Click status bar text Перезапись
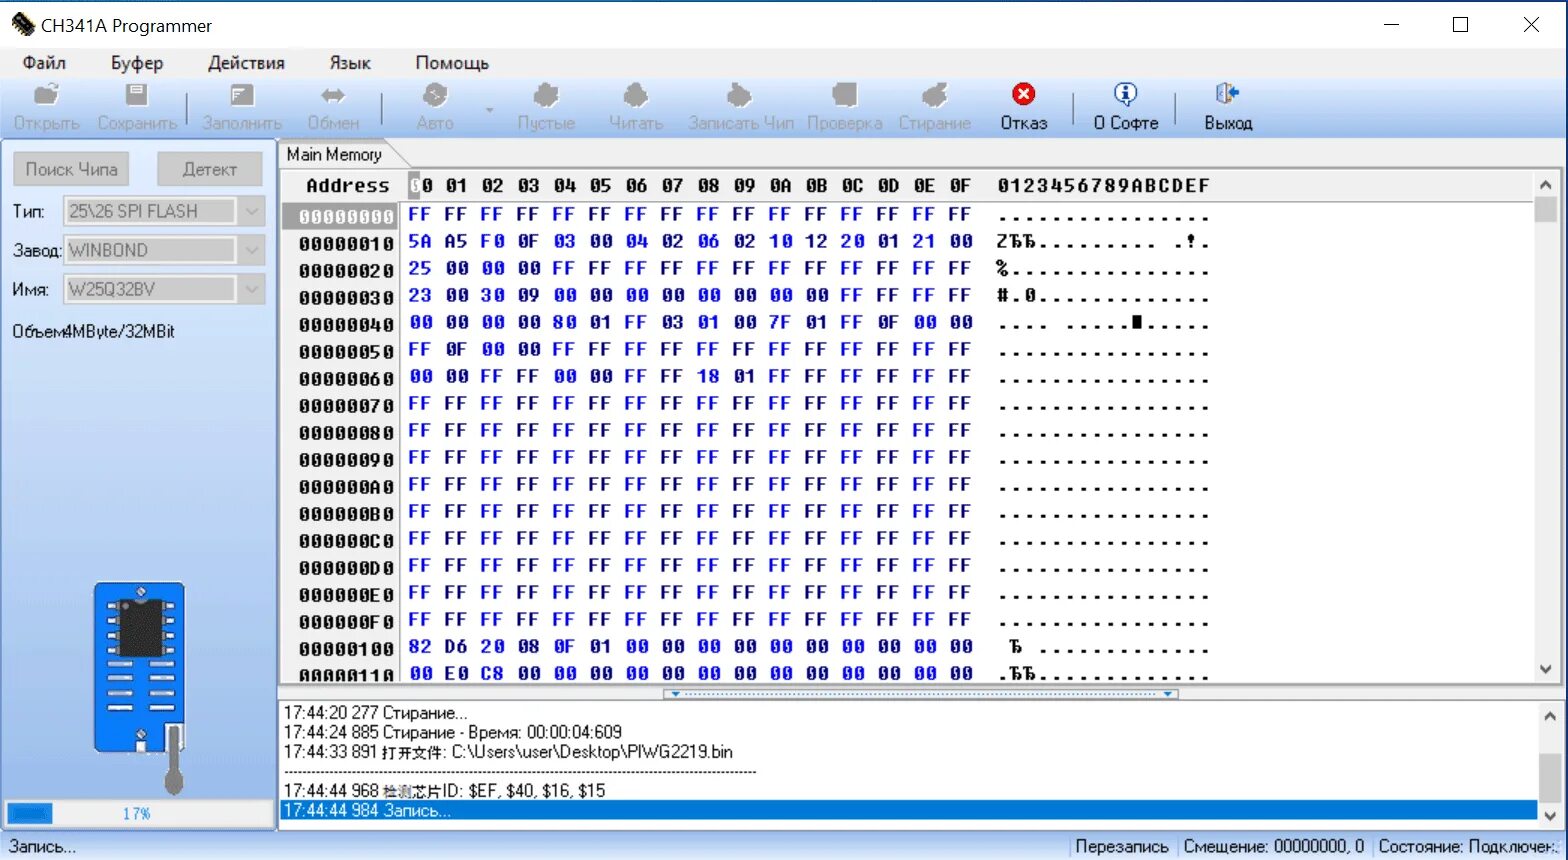The width and height of the screenshot is (1568, 860). pos(1122,846)
